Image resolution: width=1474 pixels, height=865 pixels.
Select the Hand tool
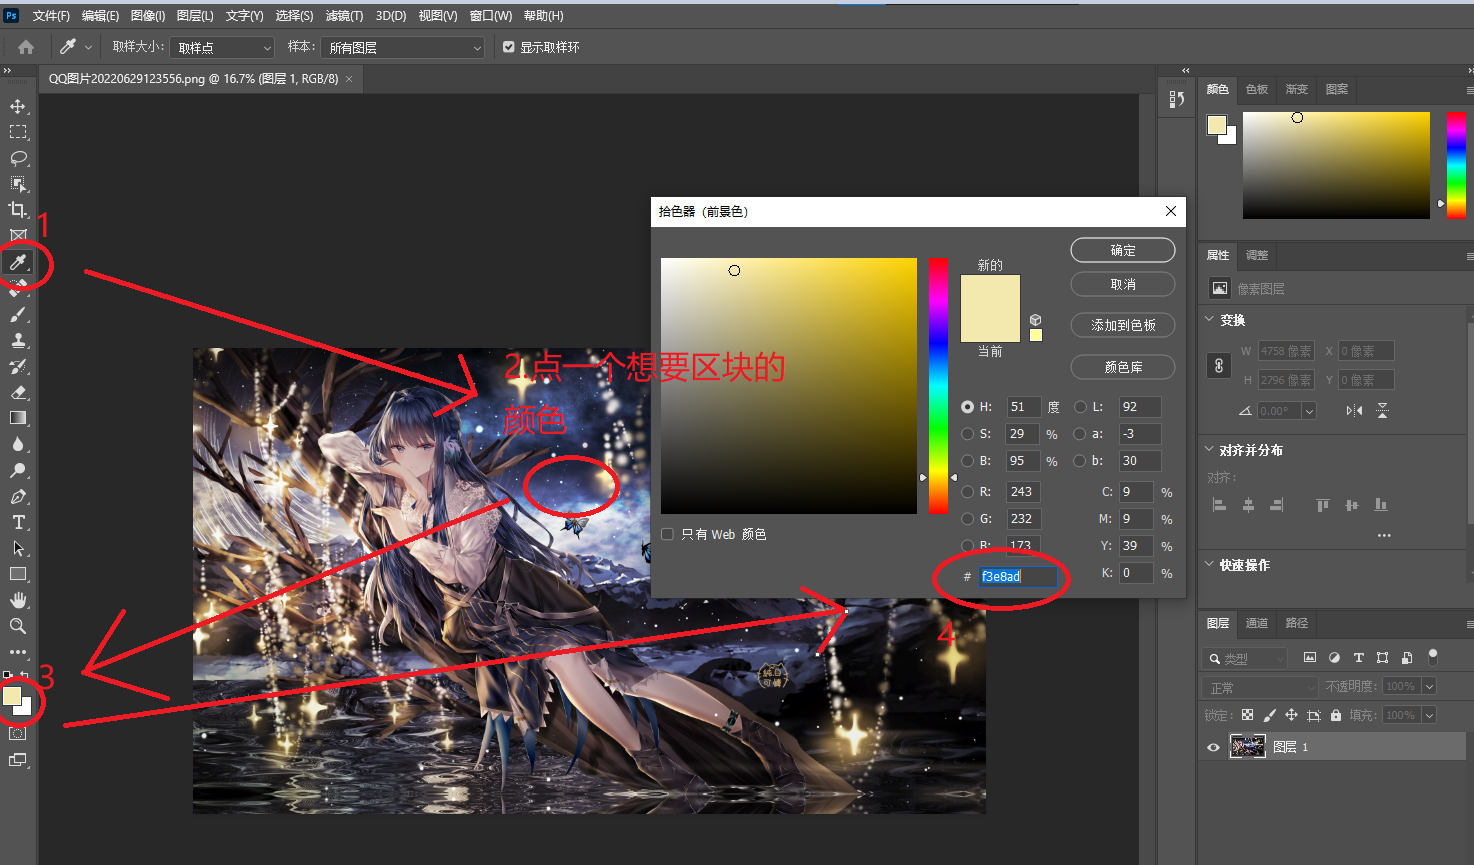18,600
